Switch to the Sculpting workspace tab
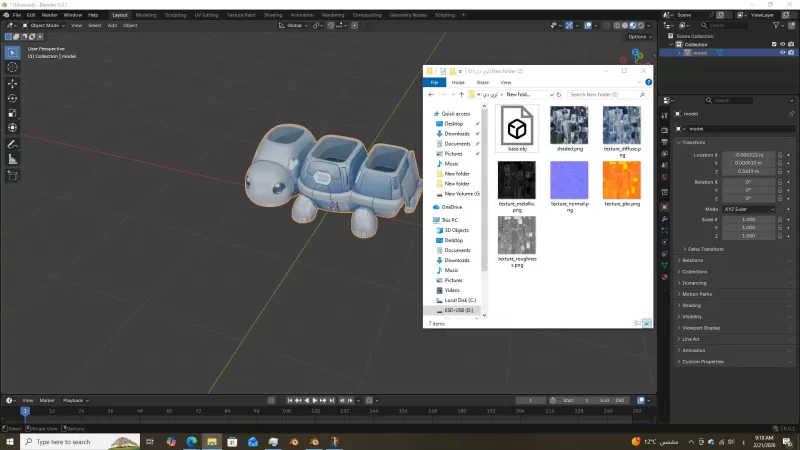800x450 pixels. pos(175,15)
